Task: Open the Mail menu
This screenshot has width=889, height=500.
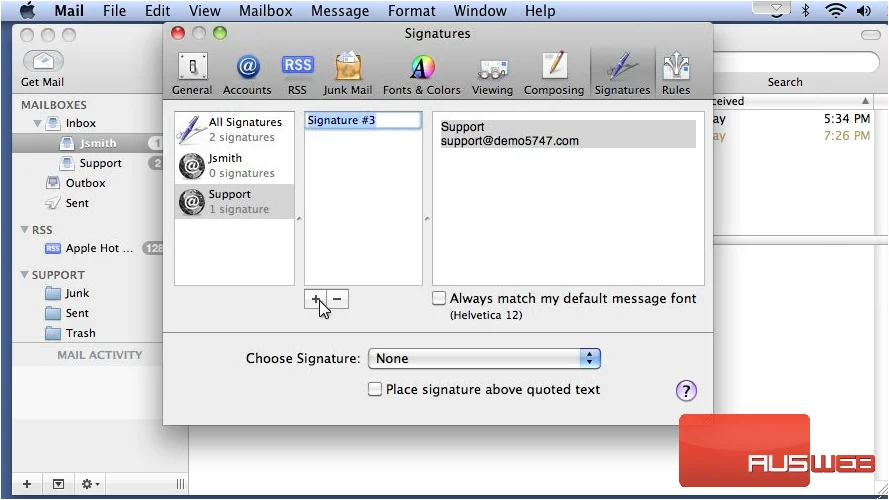Action: (69, 10)
